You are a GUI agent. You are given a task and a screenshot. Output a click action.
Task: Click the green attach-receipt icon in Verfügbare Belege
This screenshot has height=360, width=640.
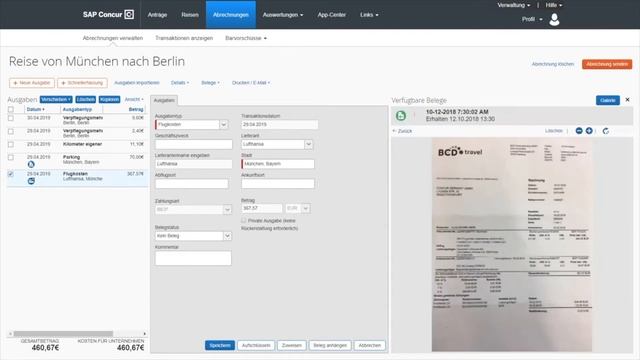click(x=401, y=116)
